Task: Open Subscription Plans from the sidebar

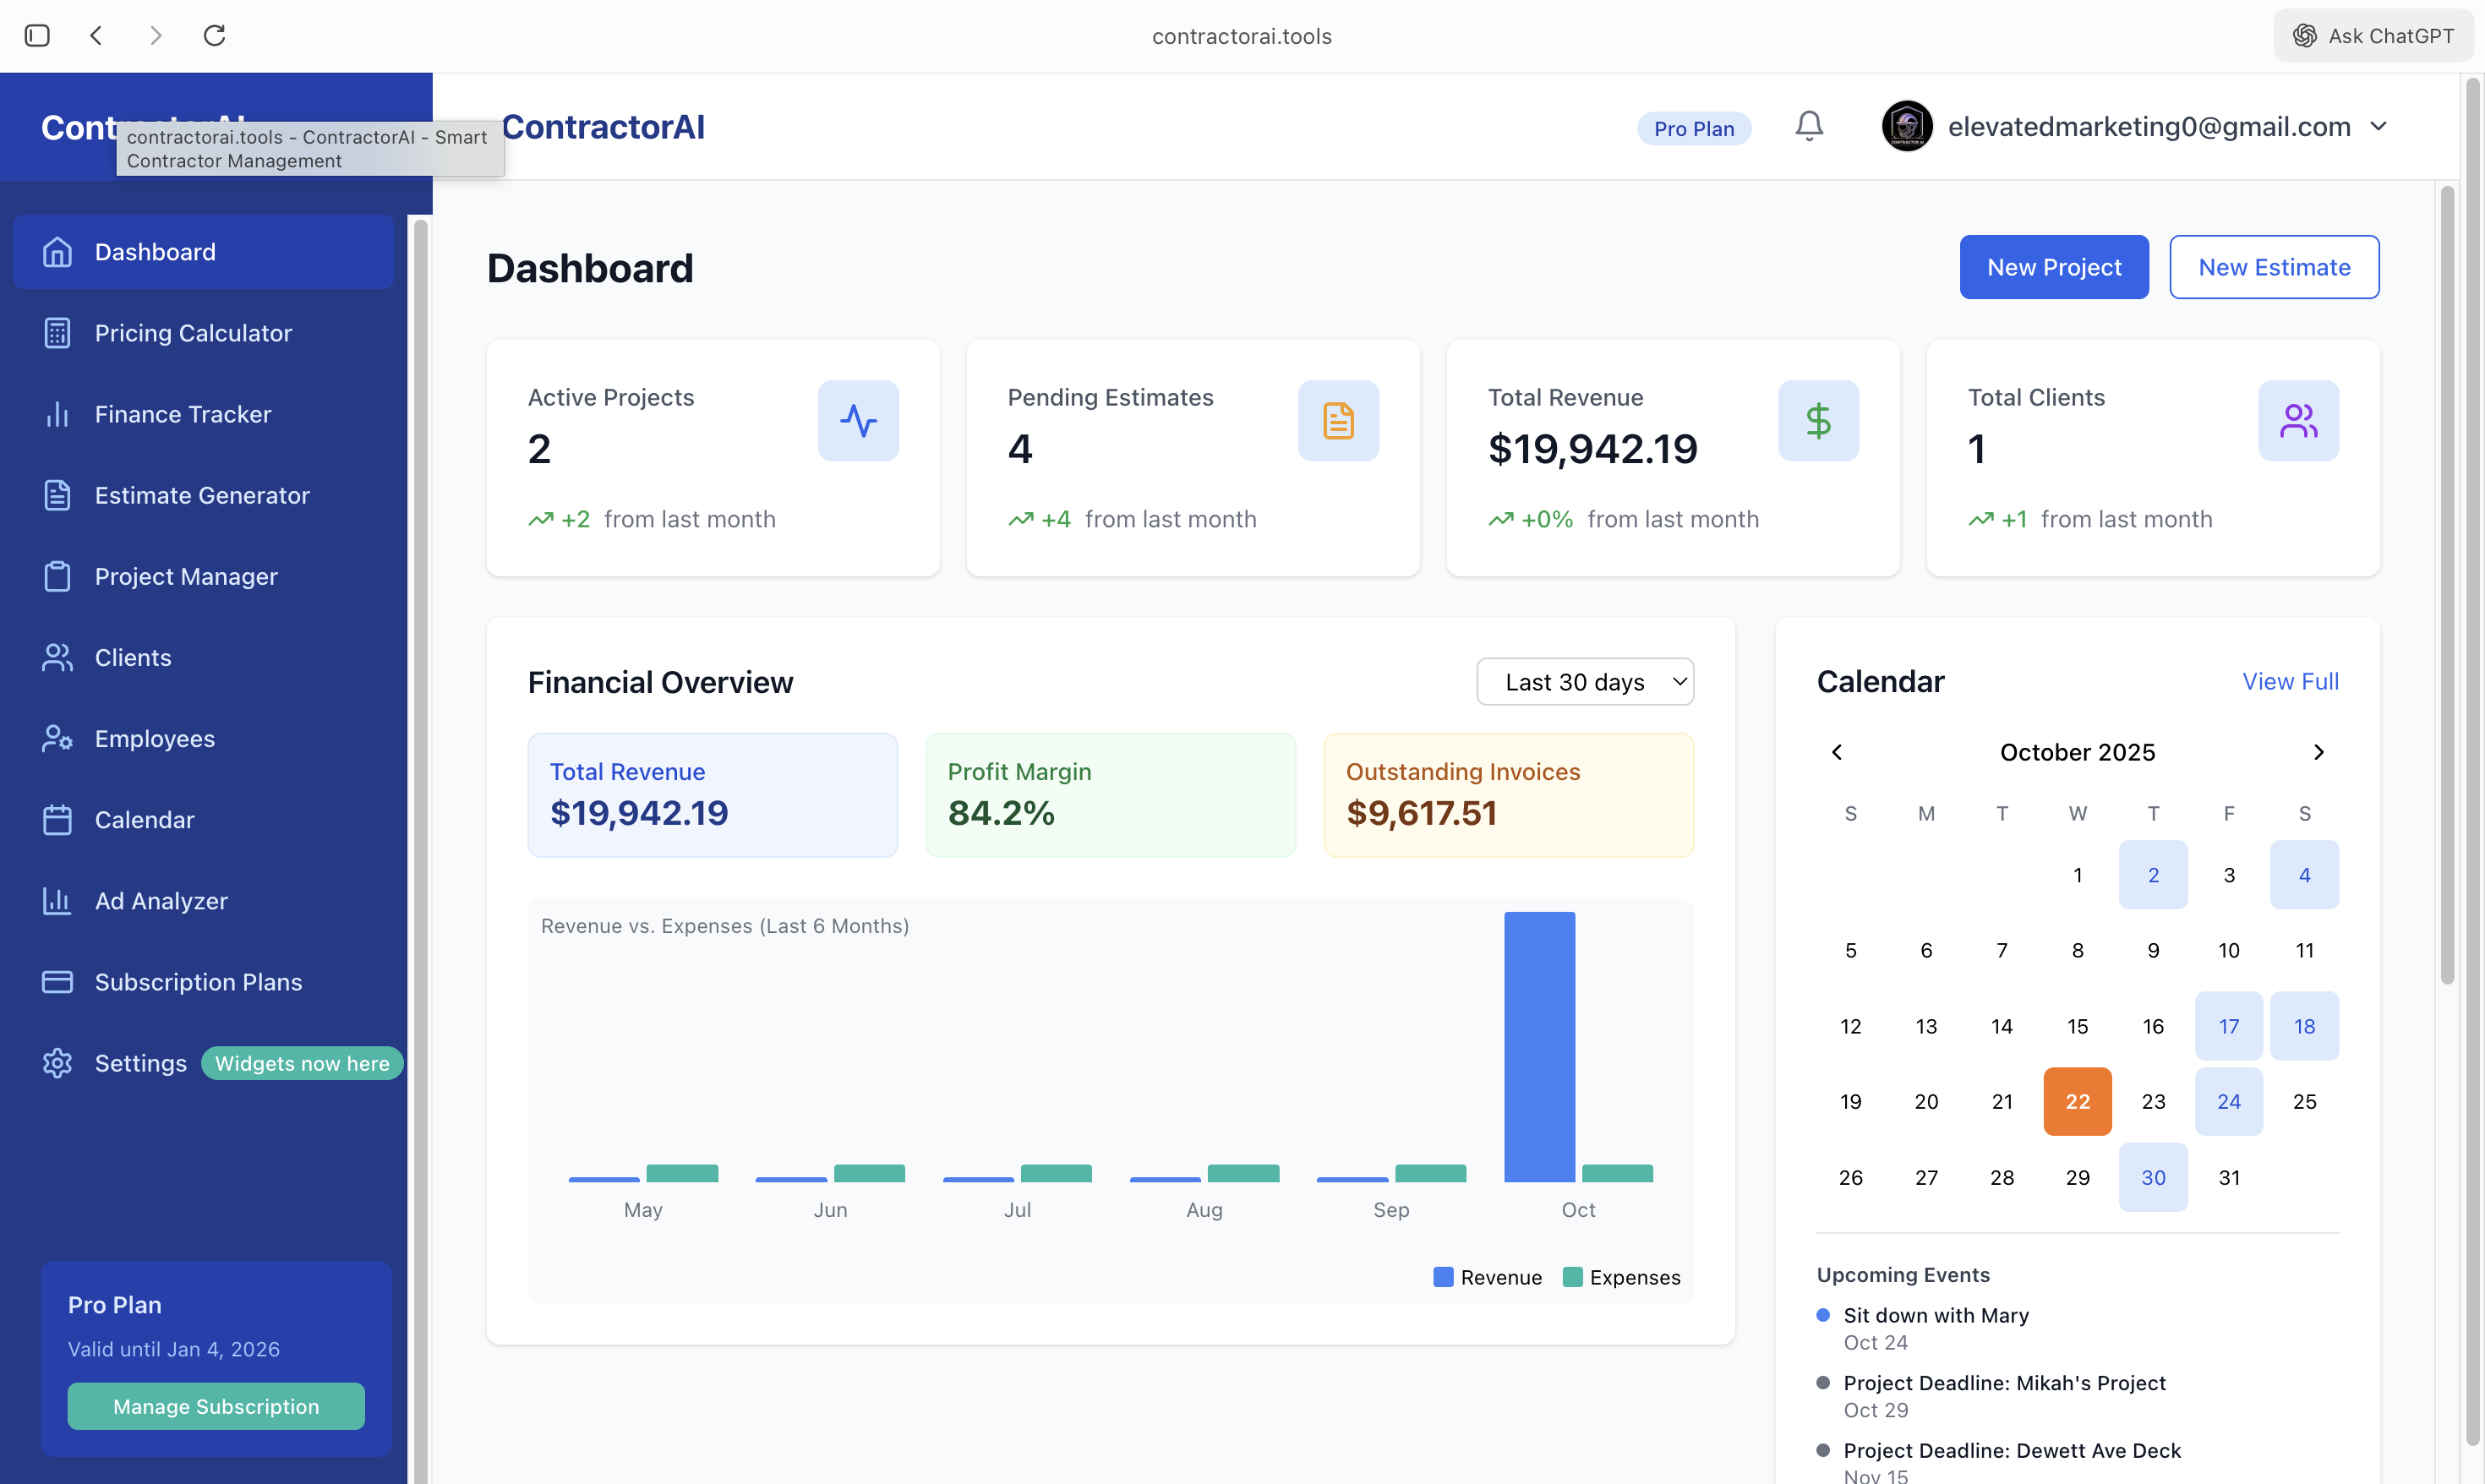Action: [x=198, y=981]
